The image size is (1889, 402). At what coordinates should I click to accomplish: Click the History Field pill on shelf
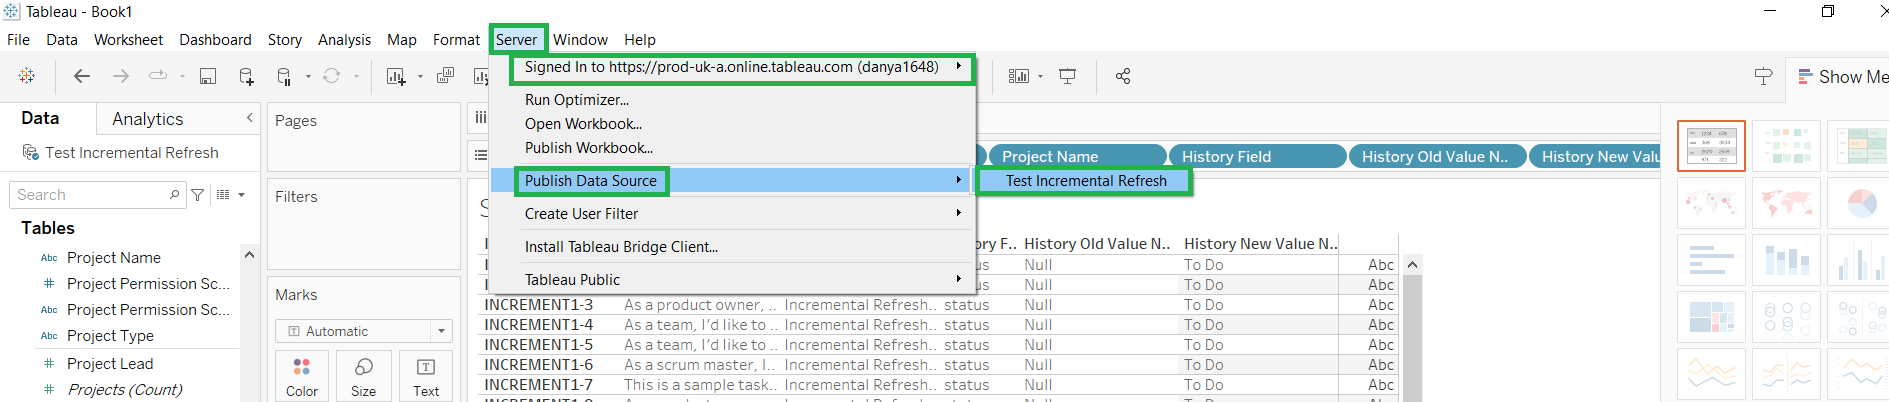point(1257,156)
